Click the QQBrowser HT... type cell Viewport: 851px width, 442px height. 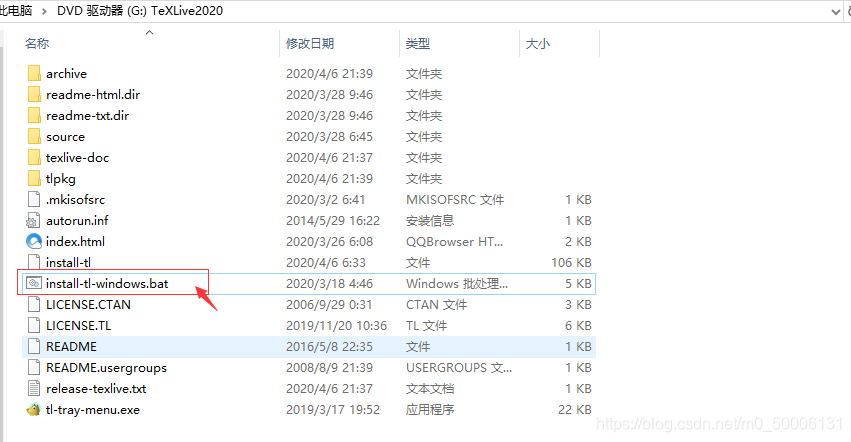click(454, 241)
